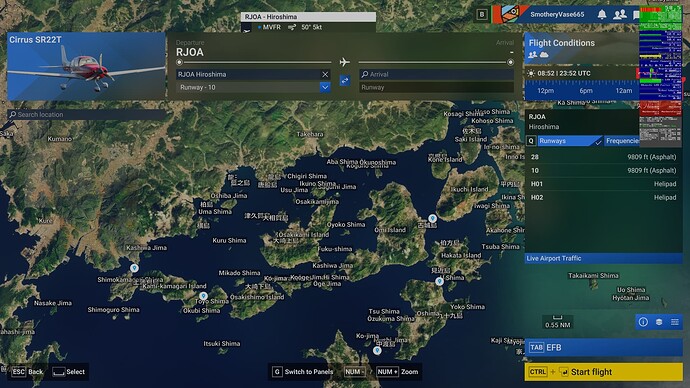Image resolution: width=690 pixels, height=388 pixels.
Task: Open the Flight Conditions panel
Action: tap(581, 48)
